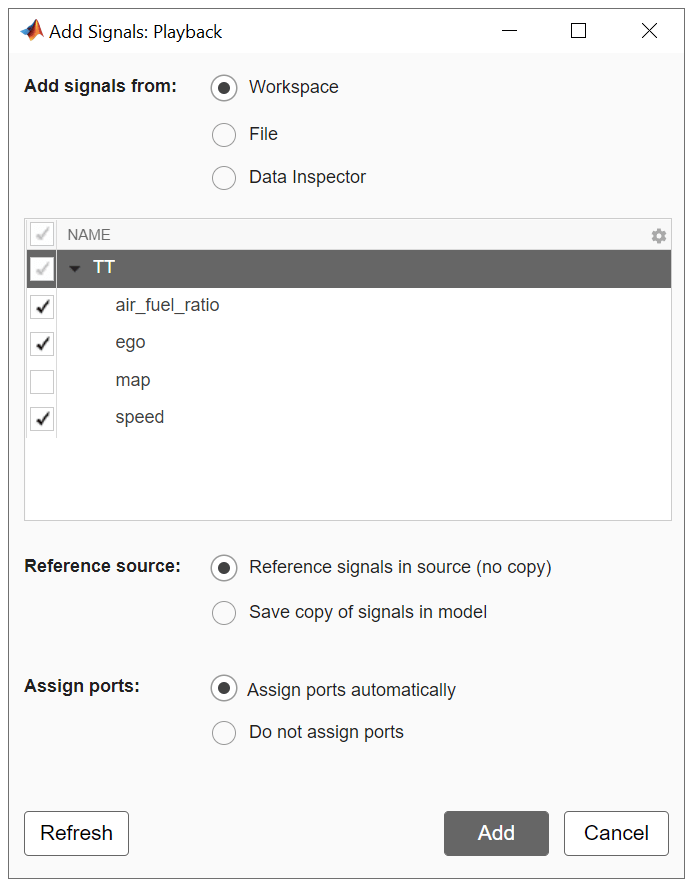The height and width of the screenshot is (887, 693).
Task: Select the Workspace radio option
Action: pyautogui.click(x=224, y=88)
